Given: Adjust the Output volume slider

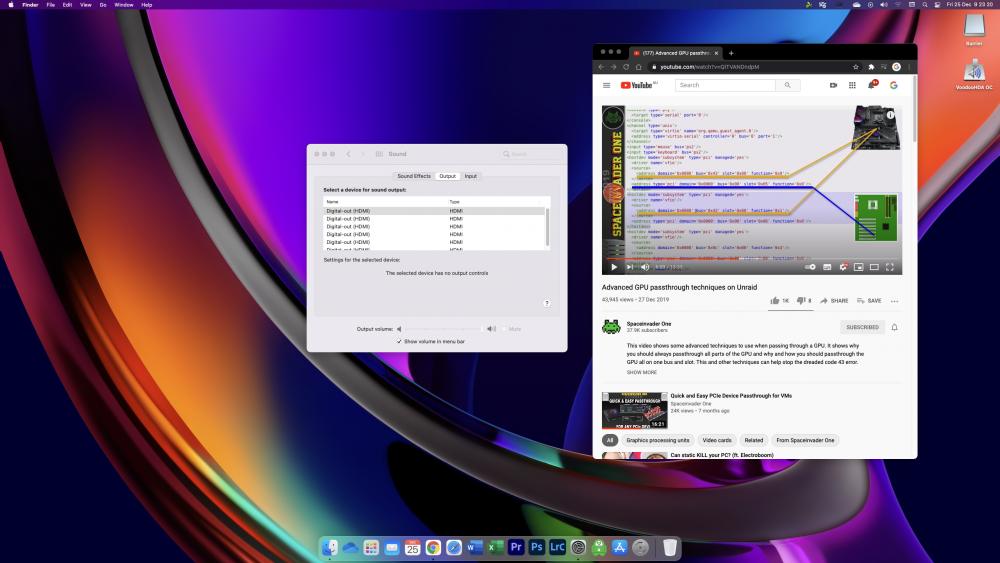Looking at the screenshot, I should [445, 329].
